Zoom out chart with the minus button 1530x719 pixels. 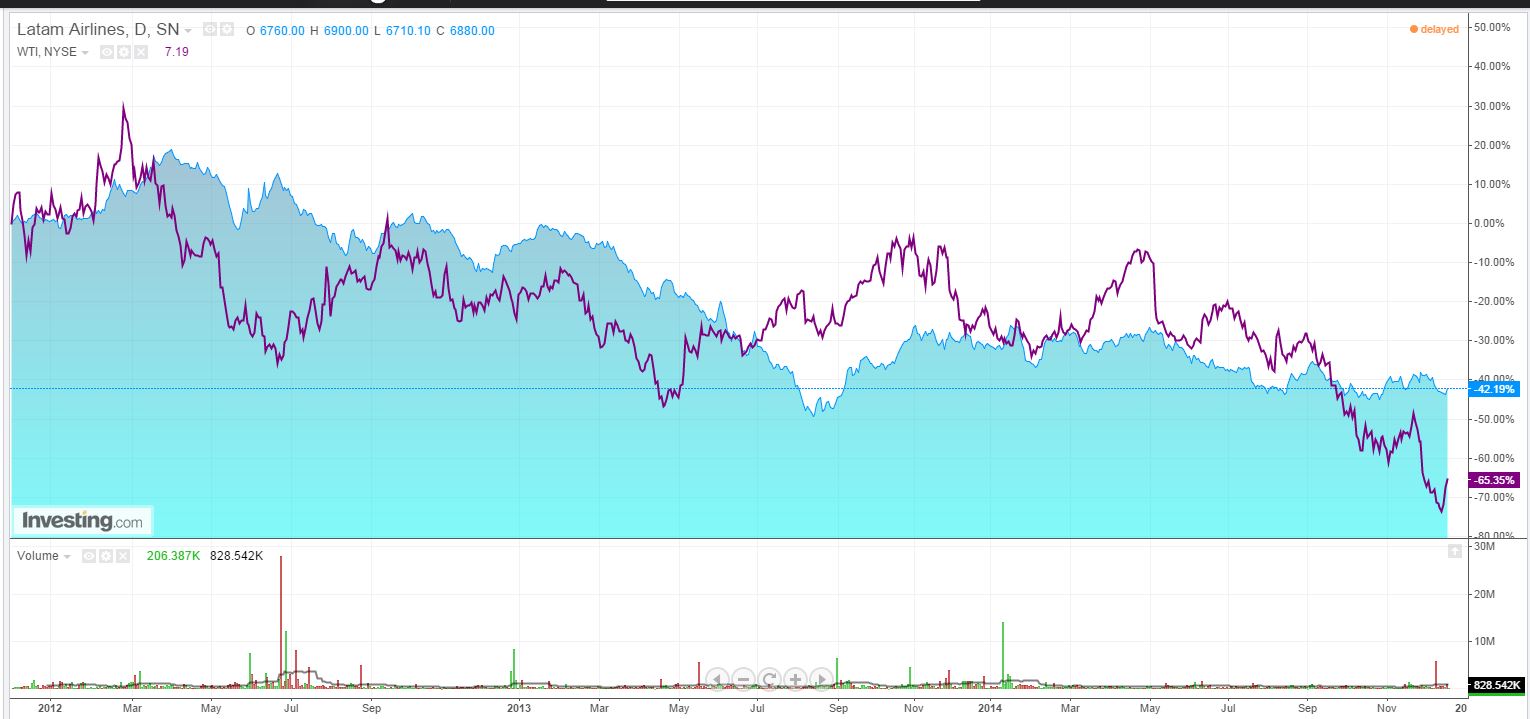click(743, 679)
